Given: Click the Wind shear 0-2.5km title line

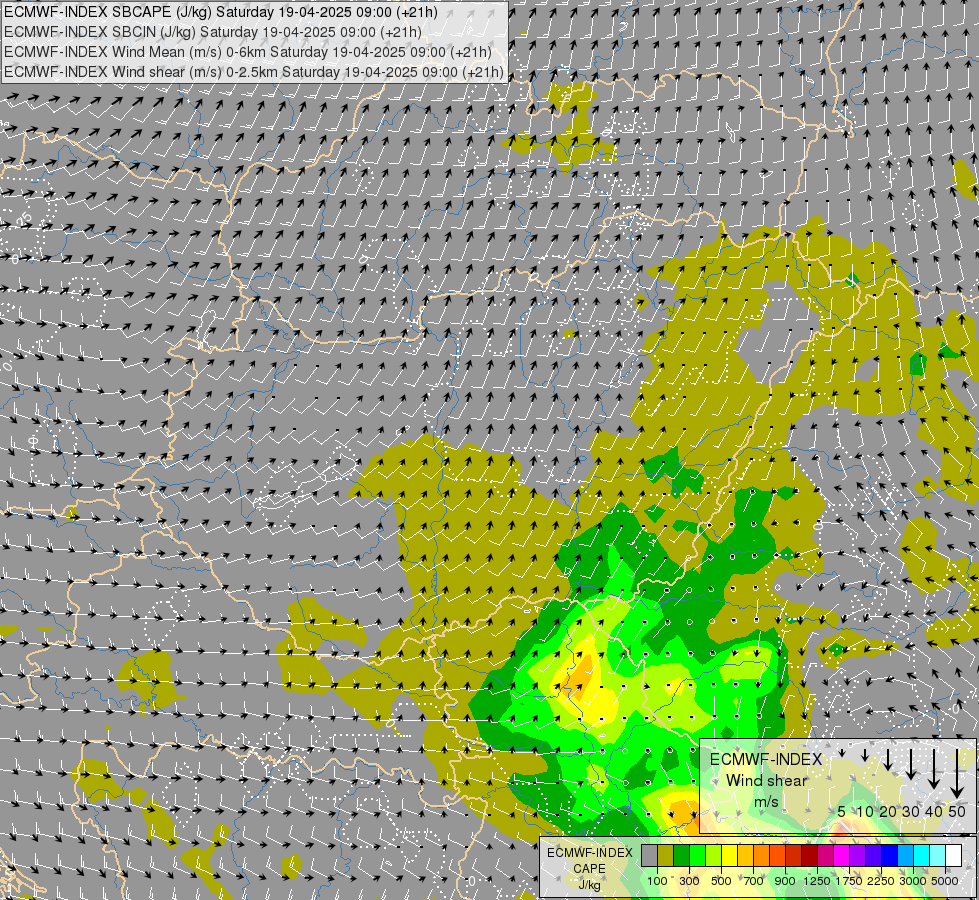Looking at the screenshot, I should coord(253,72).
